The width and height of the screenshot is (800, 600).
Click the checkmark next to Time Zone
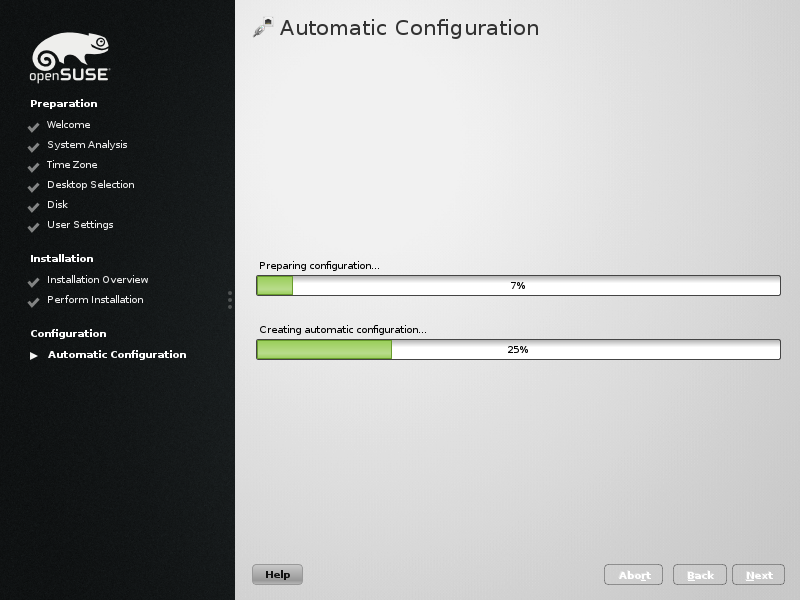click(33, 166)
